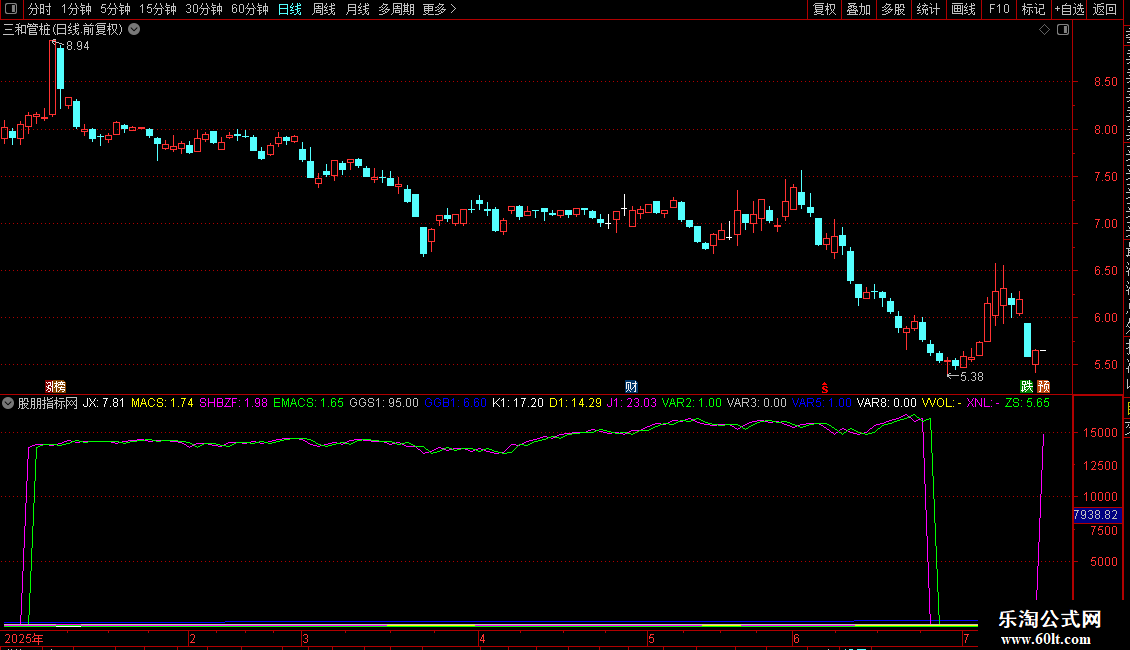Activate 画线 drawing tools
The width and height of the screenshot is (1130, 650).
pos(963,9)
